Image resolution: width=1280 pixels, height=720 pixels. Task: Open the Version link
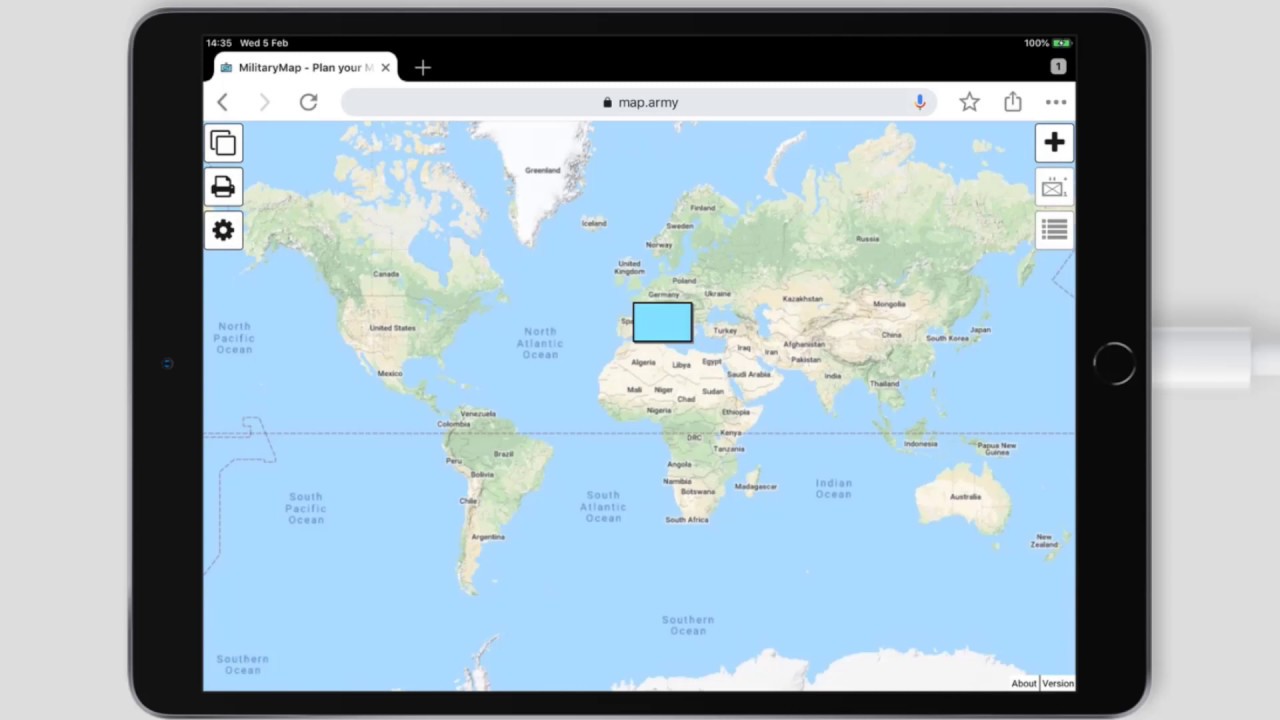tap(1058, 684)
